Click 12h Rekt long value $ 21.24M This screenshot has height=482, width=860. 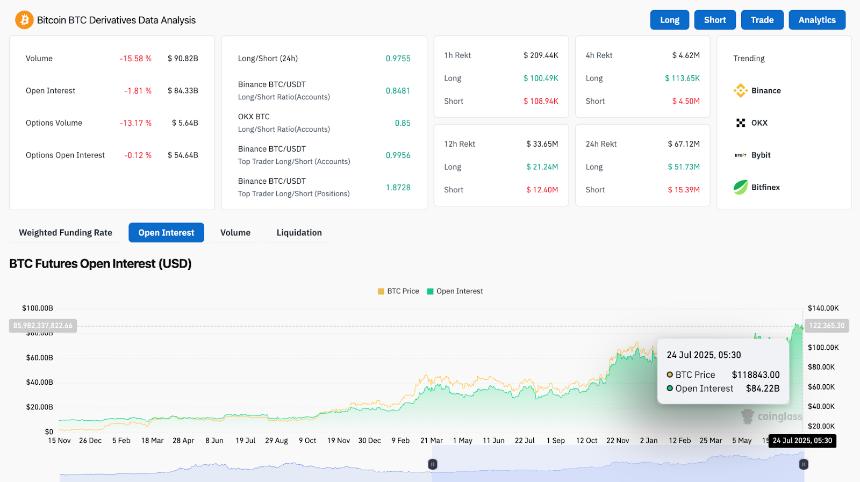tap(542, 167)
